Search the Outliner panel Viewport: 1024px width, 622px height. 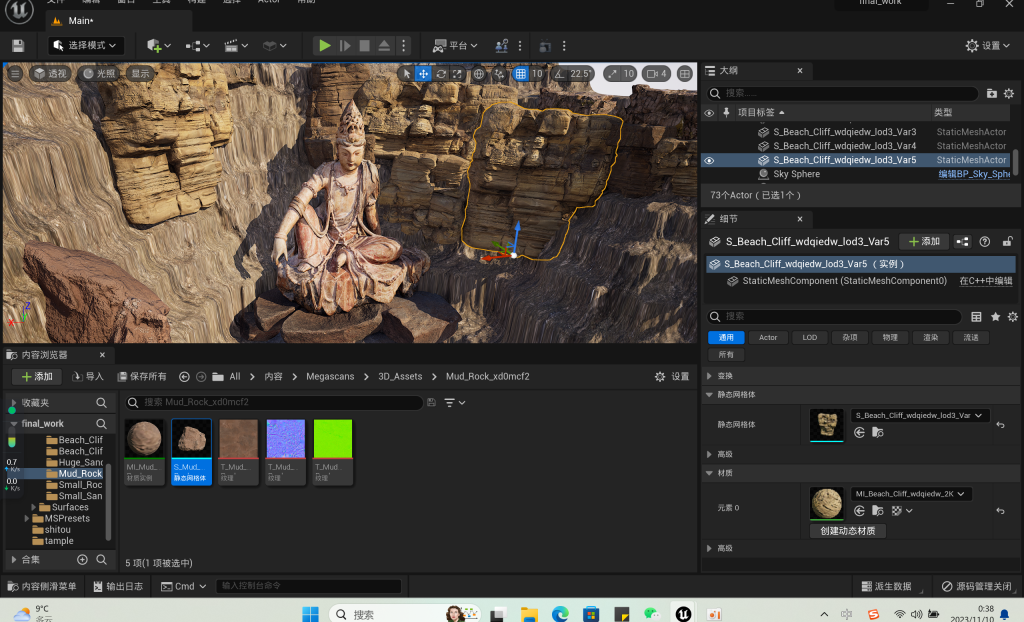click(842, 93)
